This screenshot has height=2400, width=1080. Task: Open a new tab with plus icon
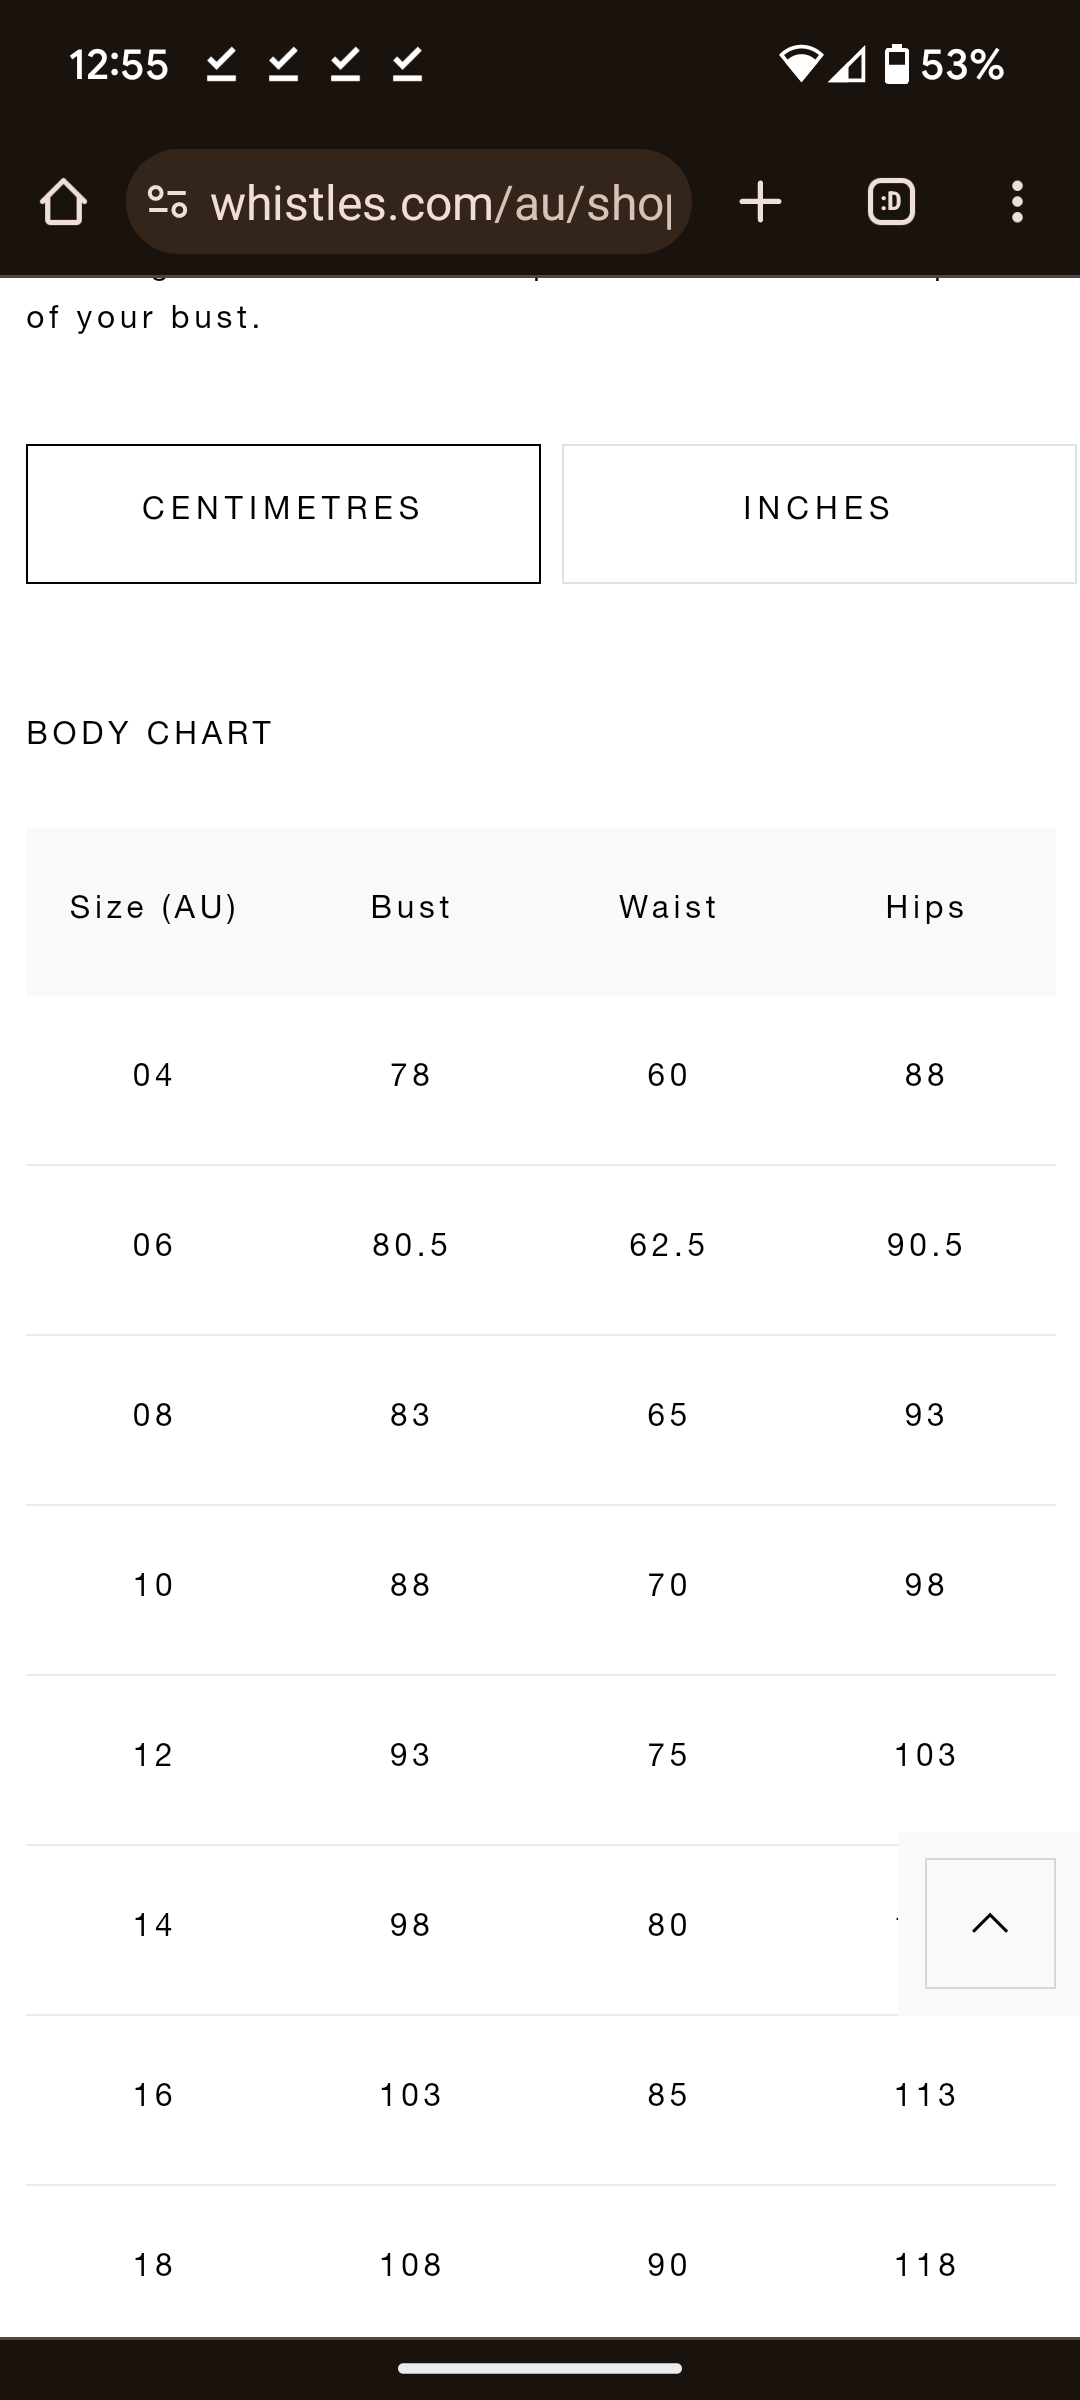click(760, 202)
